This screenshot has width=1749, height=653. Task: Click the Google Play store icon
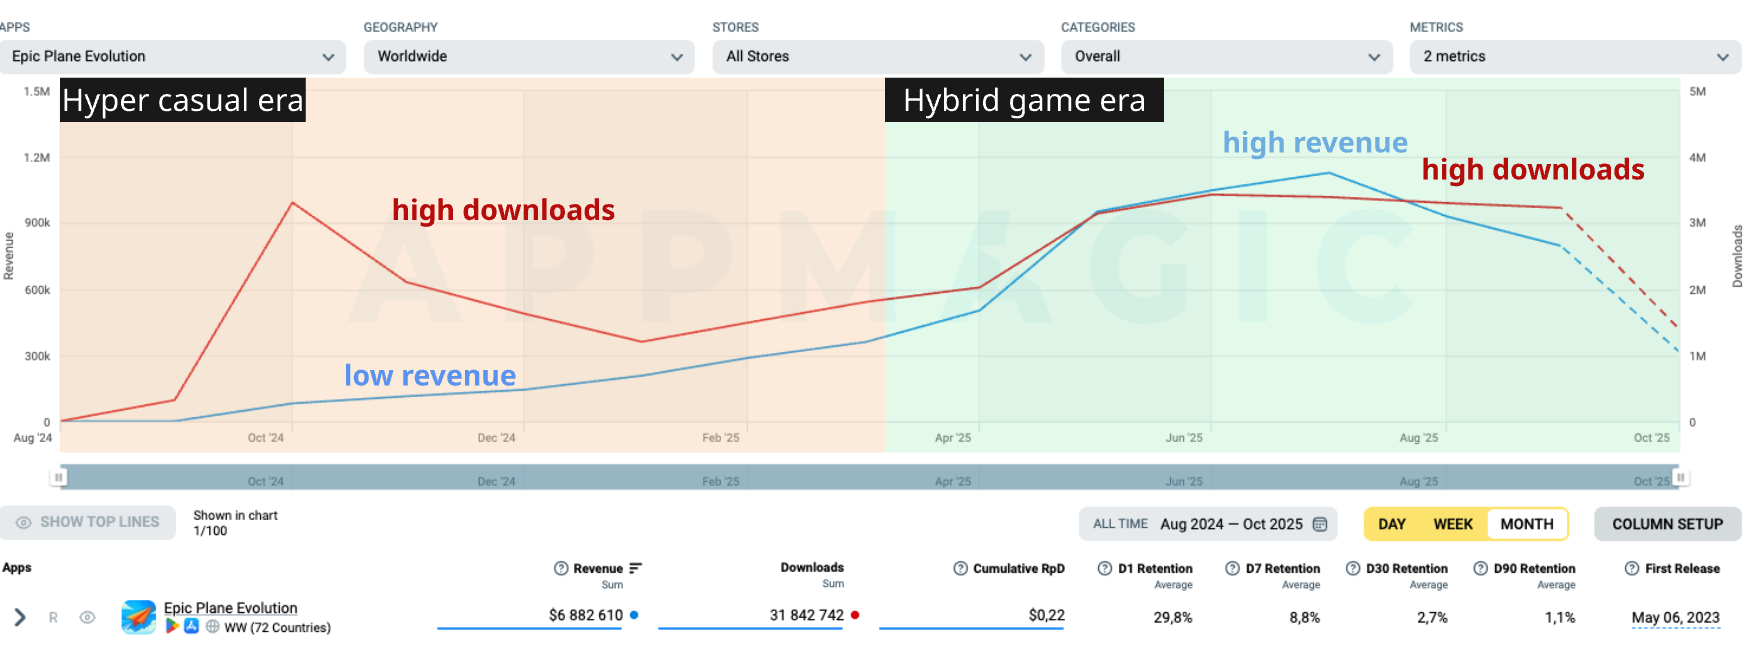click(x=173, y=627)
